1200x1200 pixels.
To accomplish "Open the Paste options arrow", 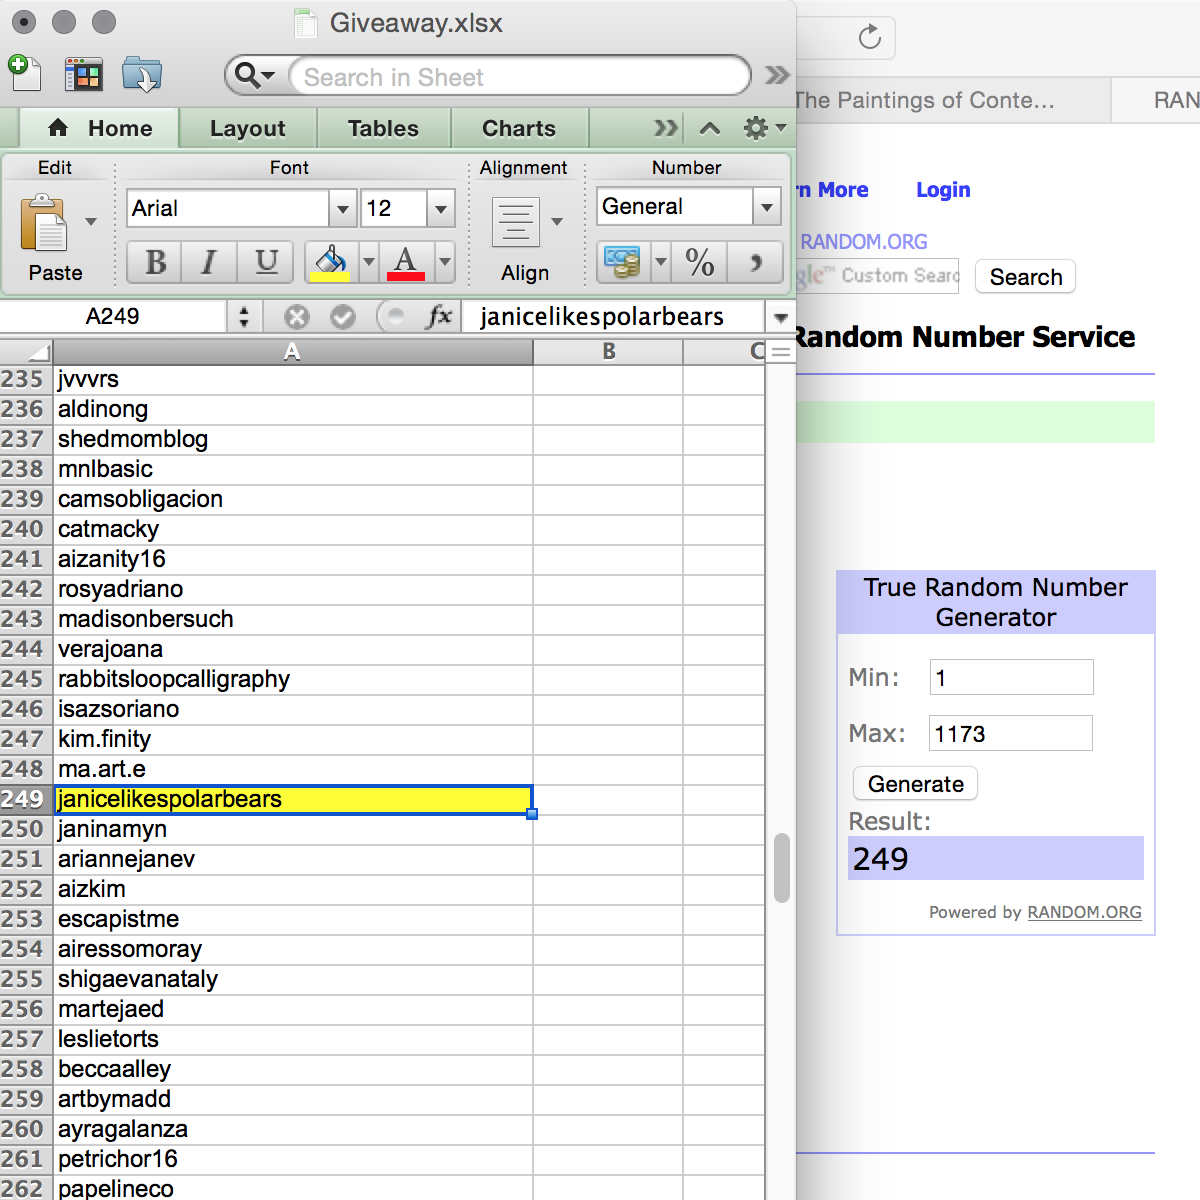I will pyautogui.click(x=91, y=222).
